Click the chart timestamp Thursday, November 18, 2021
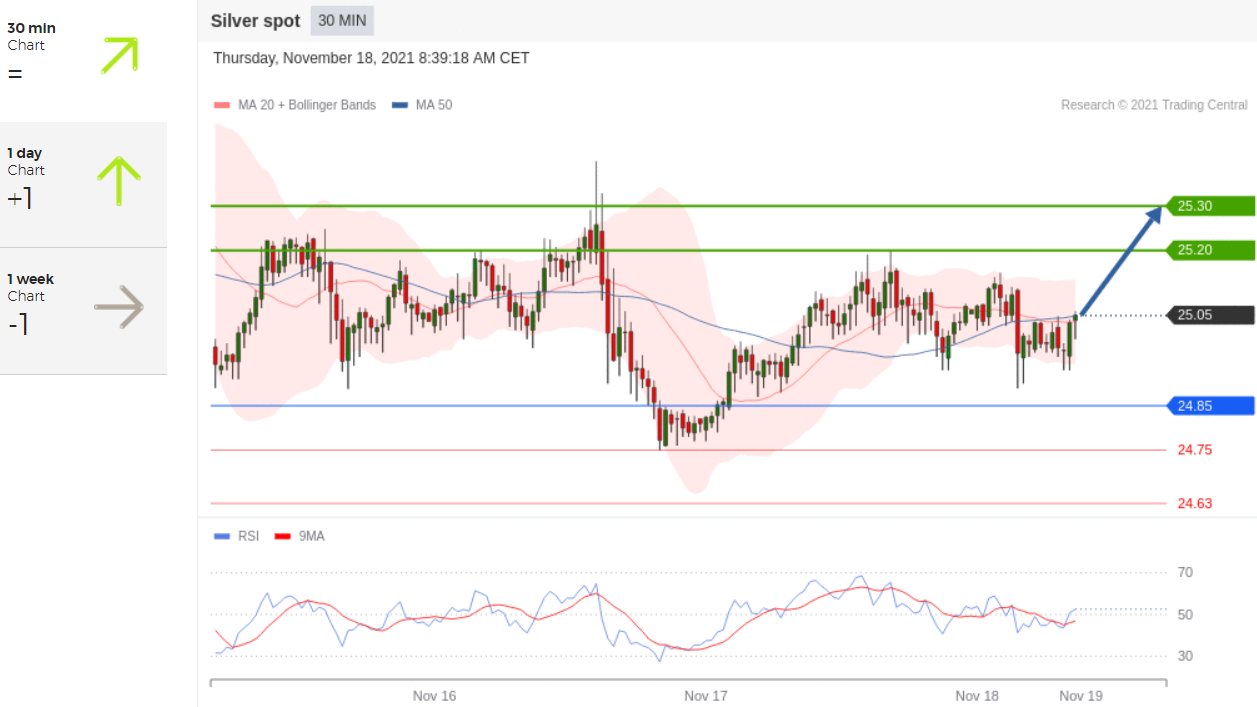The height and width of the screenshot is (707, 1257). [371, 58]
